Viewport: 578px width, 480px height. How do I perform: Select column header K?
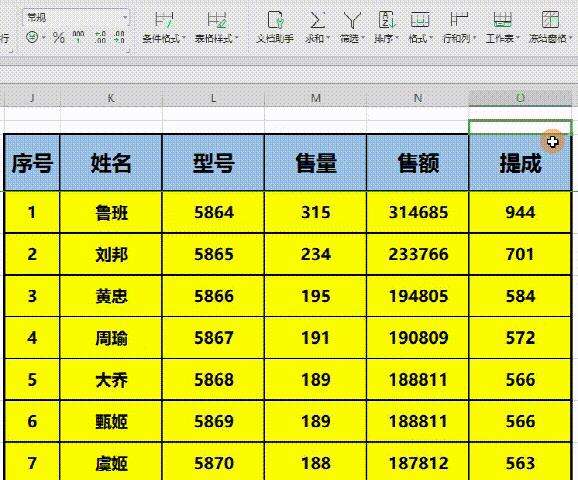click(111, 98)
